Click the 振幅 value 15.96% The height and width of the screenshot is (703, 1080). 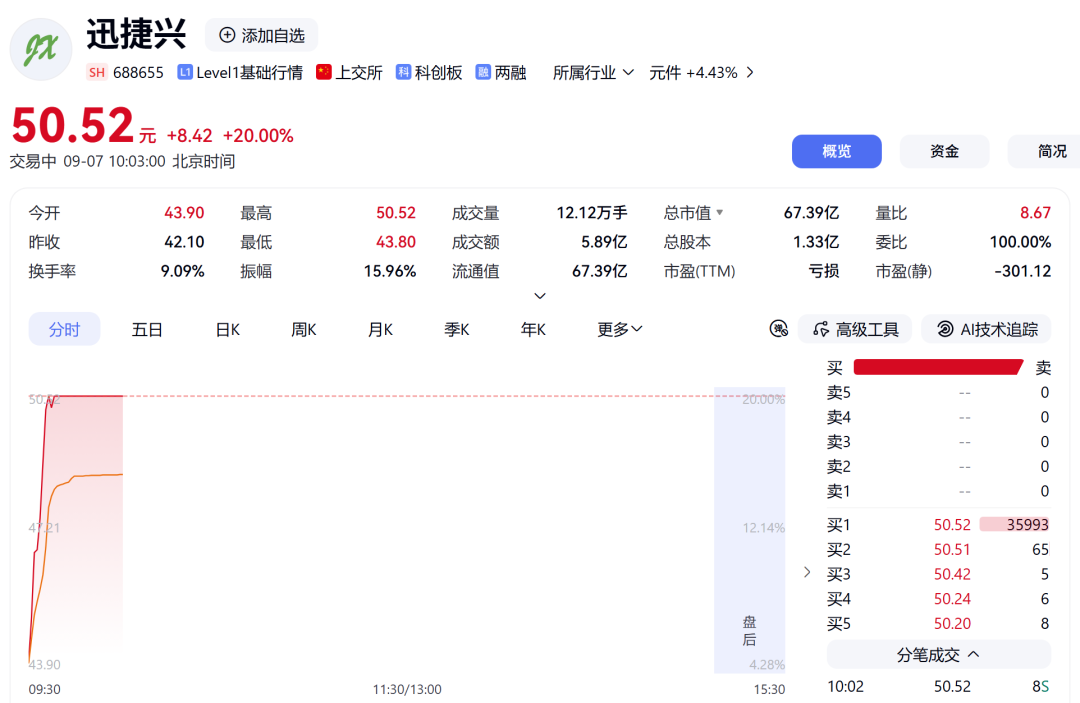(390, 271)
